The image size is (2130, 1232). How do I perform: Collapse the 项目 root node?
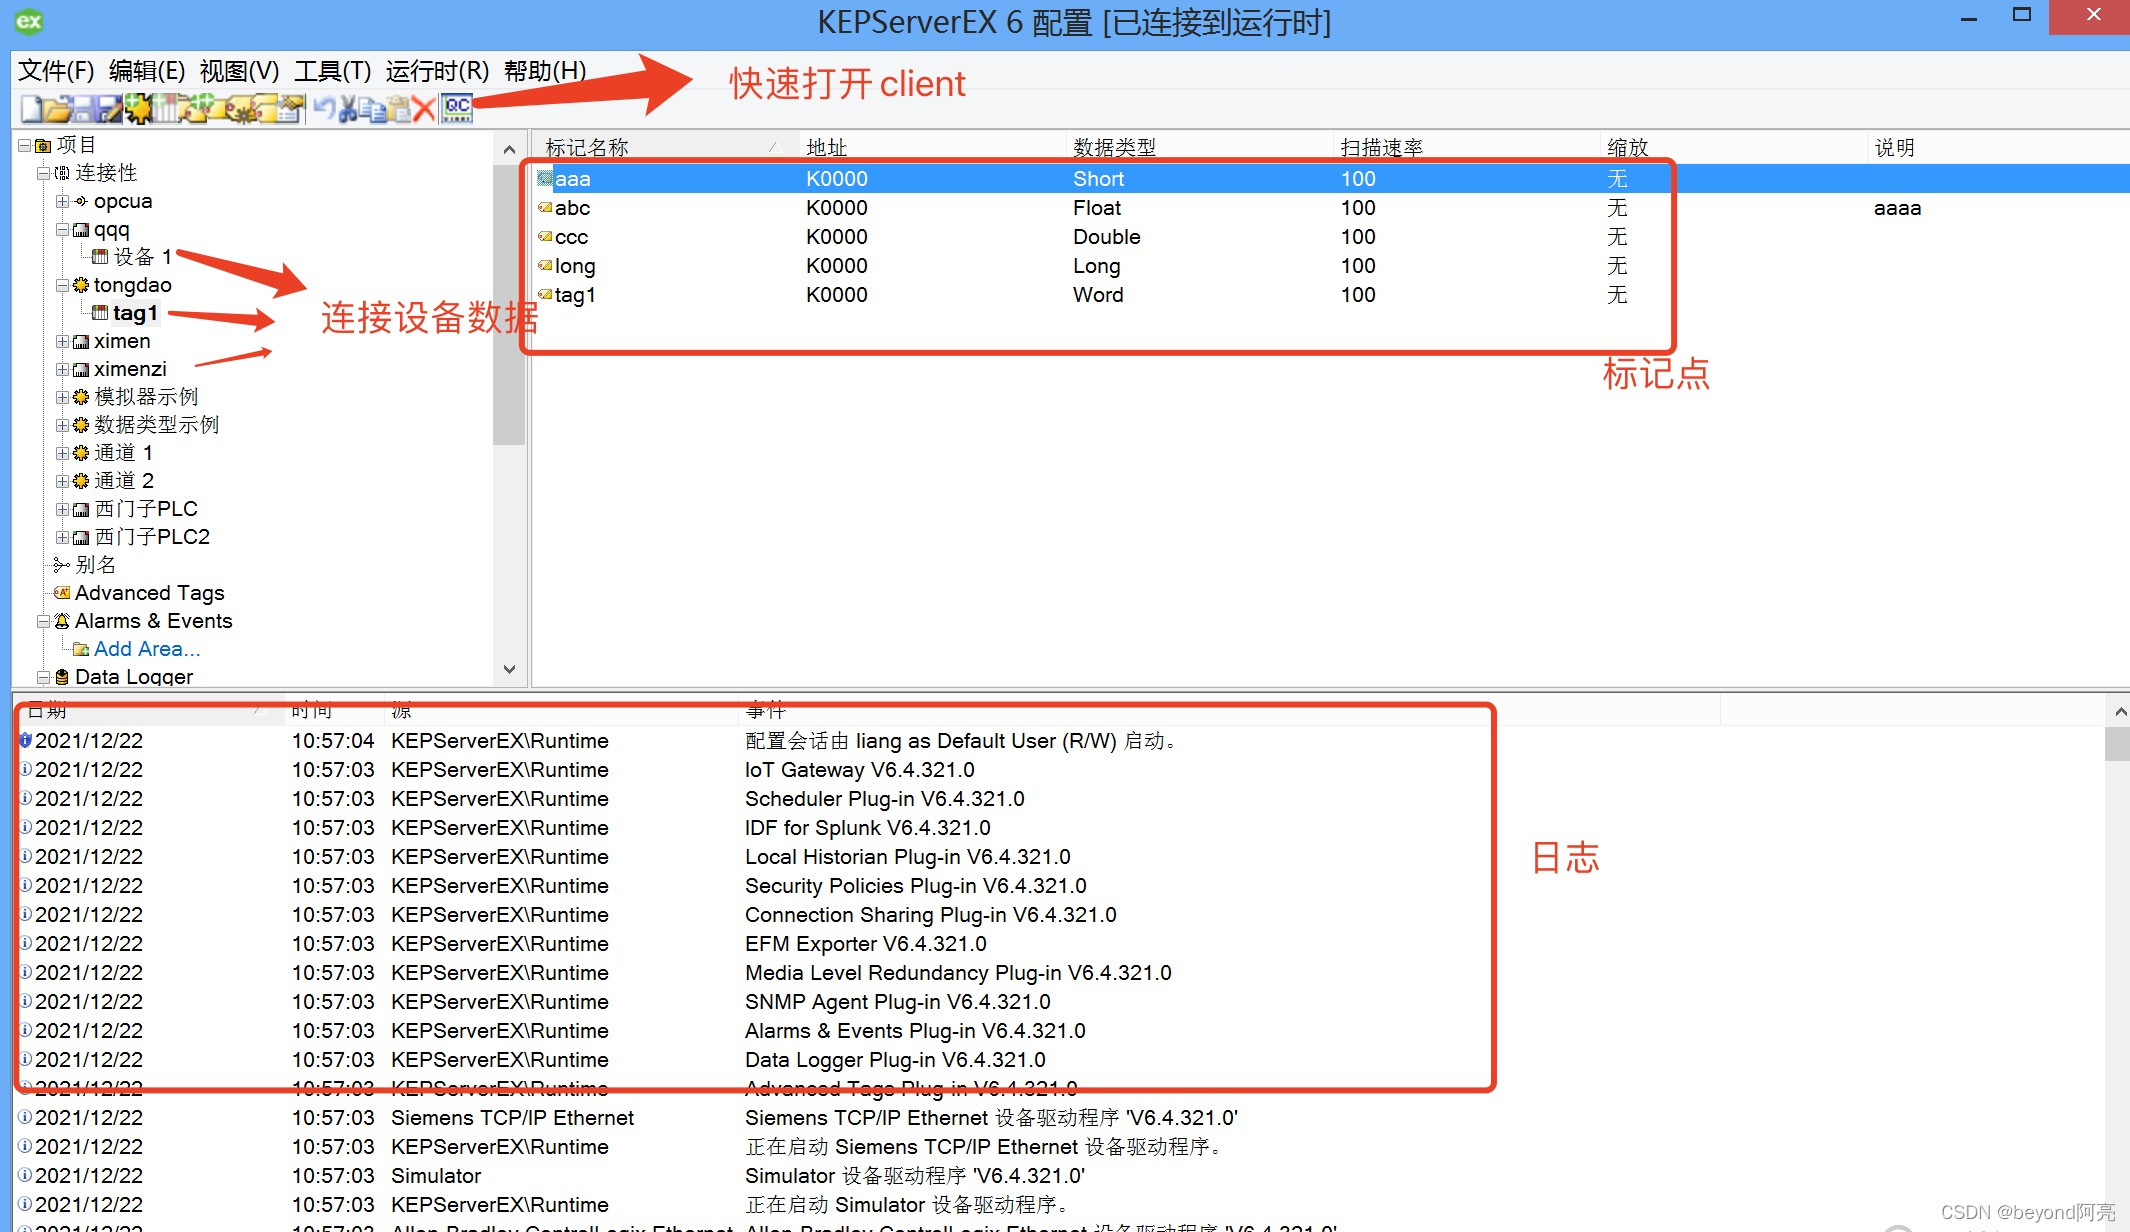[x=24, y=145]
